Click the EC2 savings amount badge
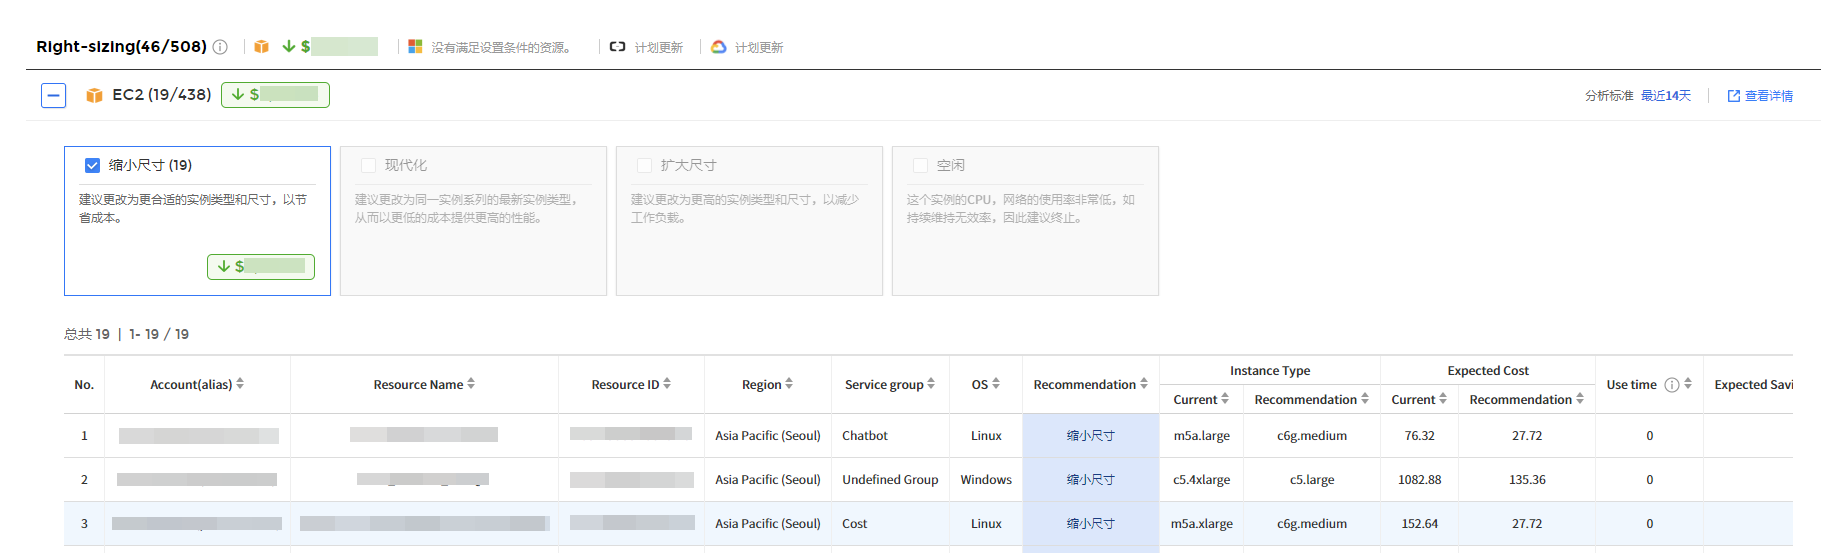The width and height of the screenshot is (1821, 553). [275, 95]
